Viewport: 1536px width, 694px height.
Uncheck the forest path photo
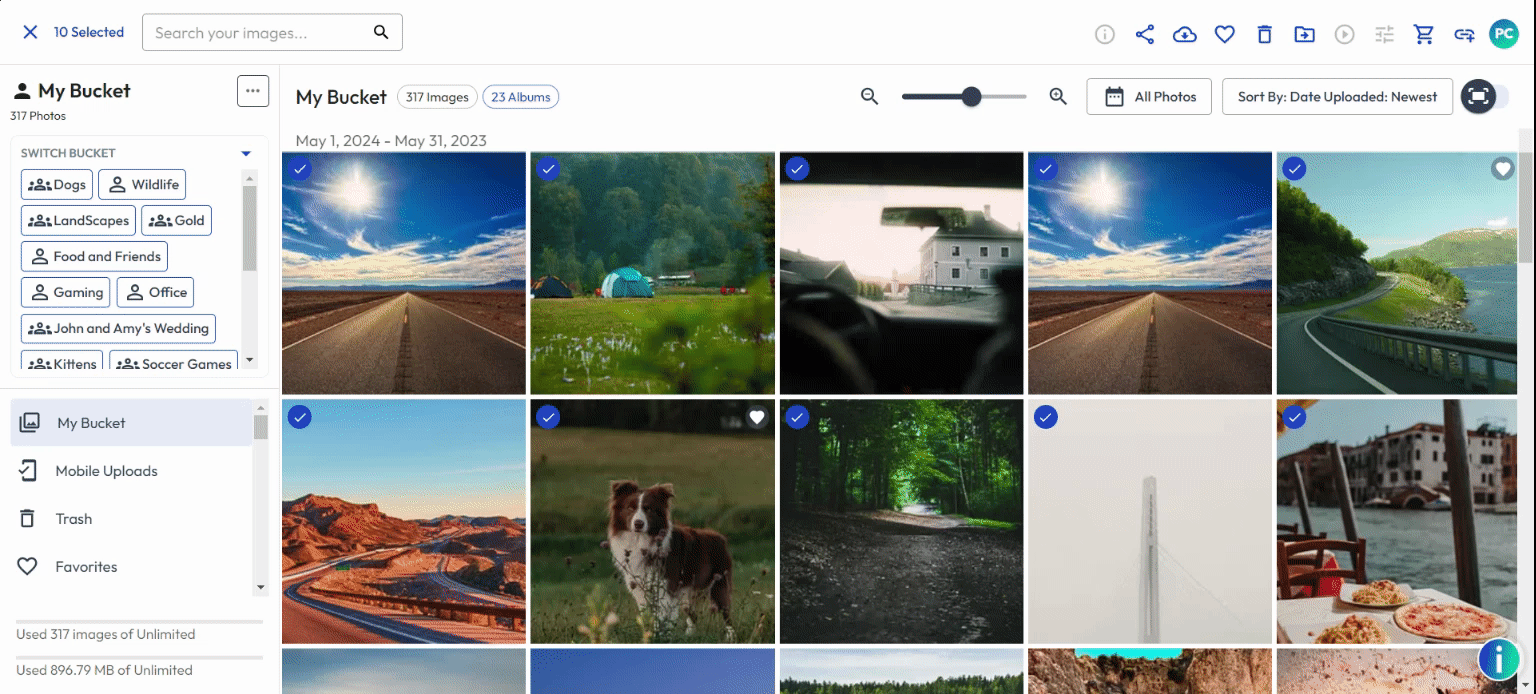pyautogui.click(x=796, y=417)
